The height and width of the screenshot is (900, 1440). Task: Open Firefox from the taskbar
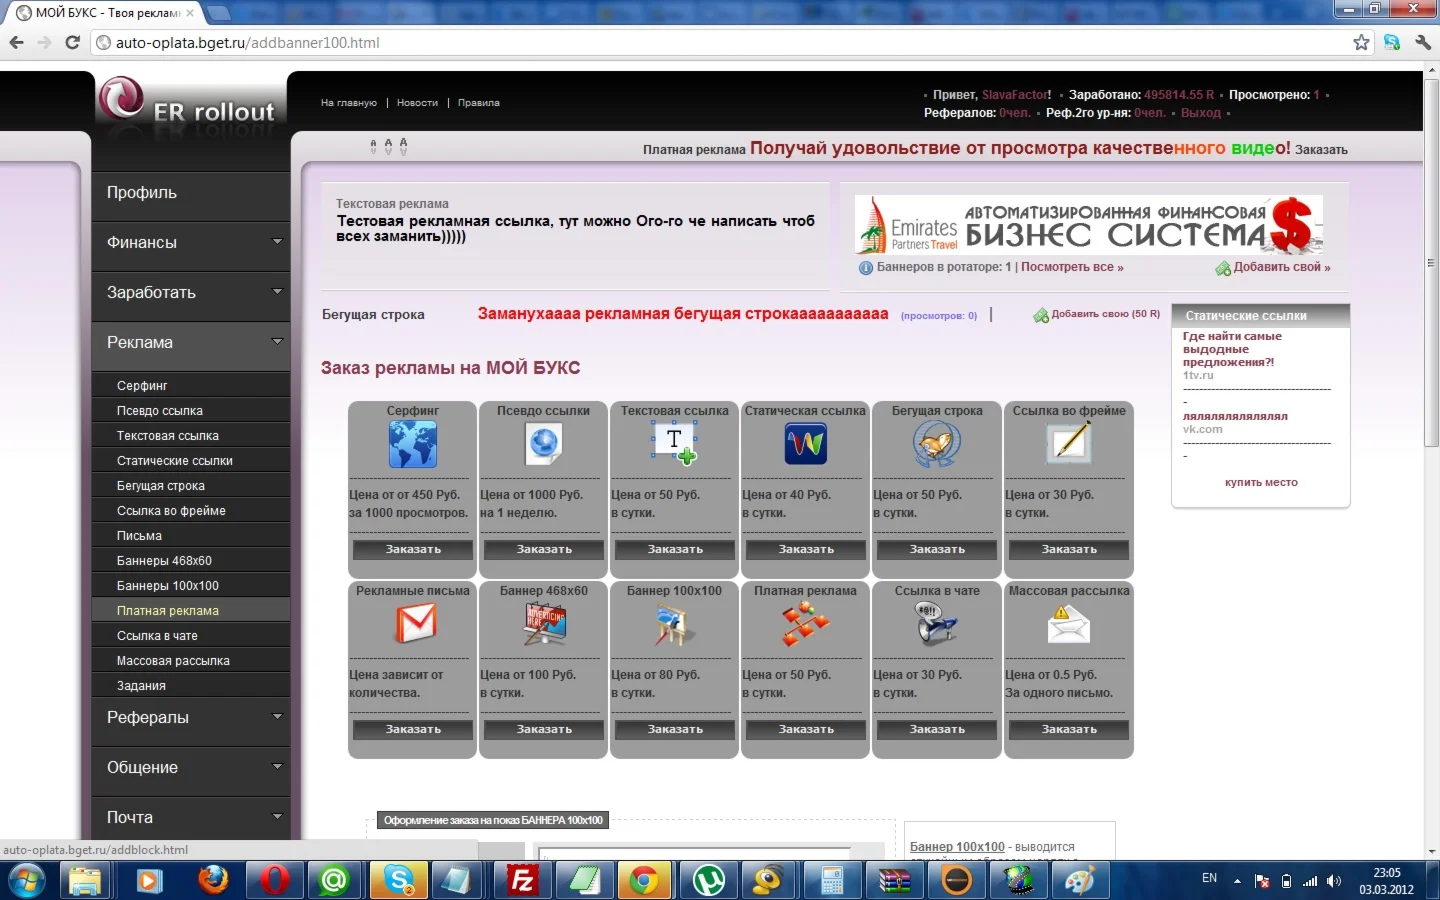pyautogui.click(x=212, y=880)
